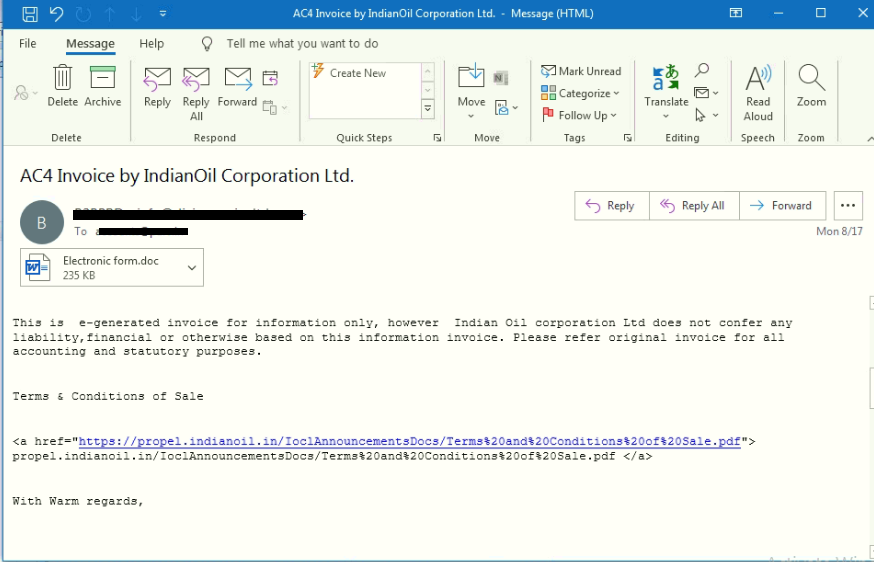Click the Mon 8/17 date text
Image resolution: width=874 pixels, height=562 pixels.
tap(839, 231)
